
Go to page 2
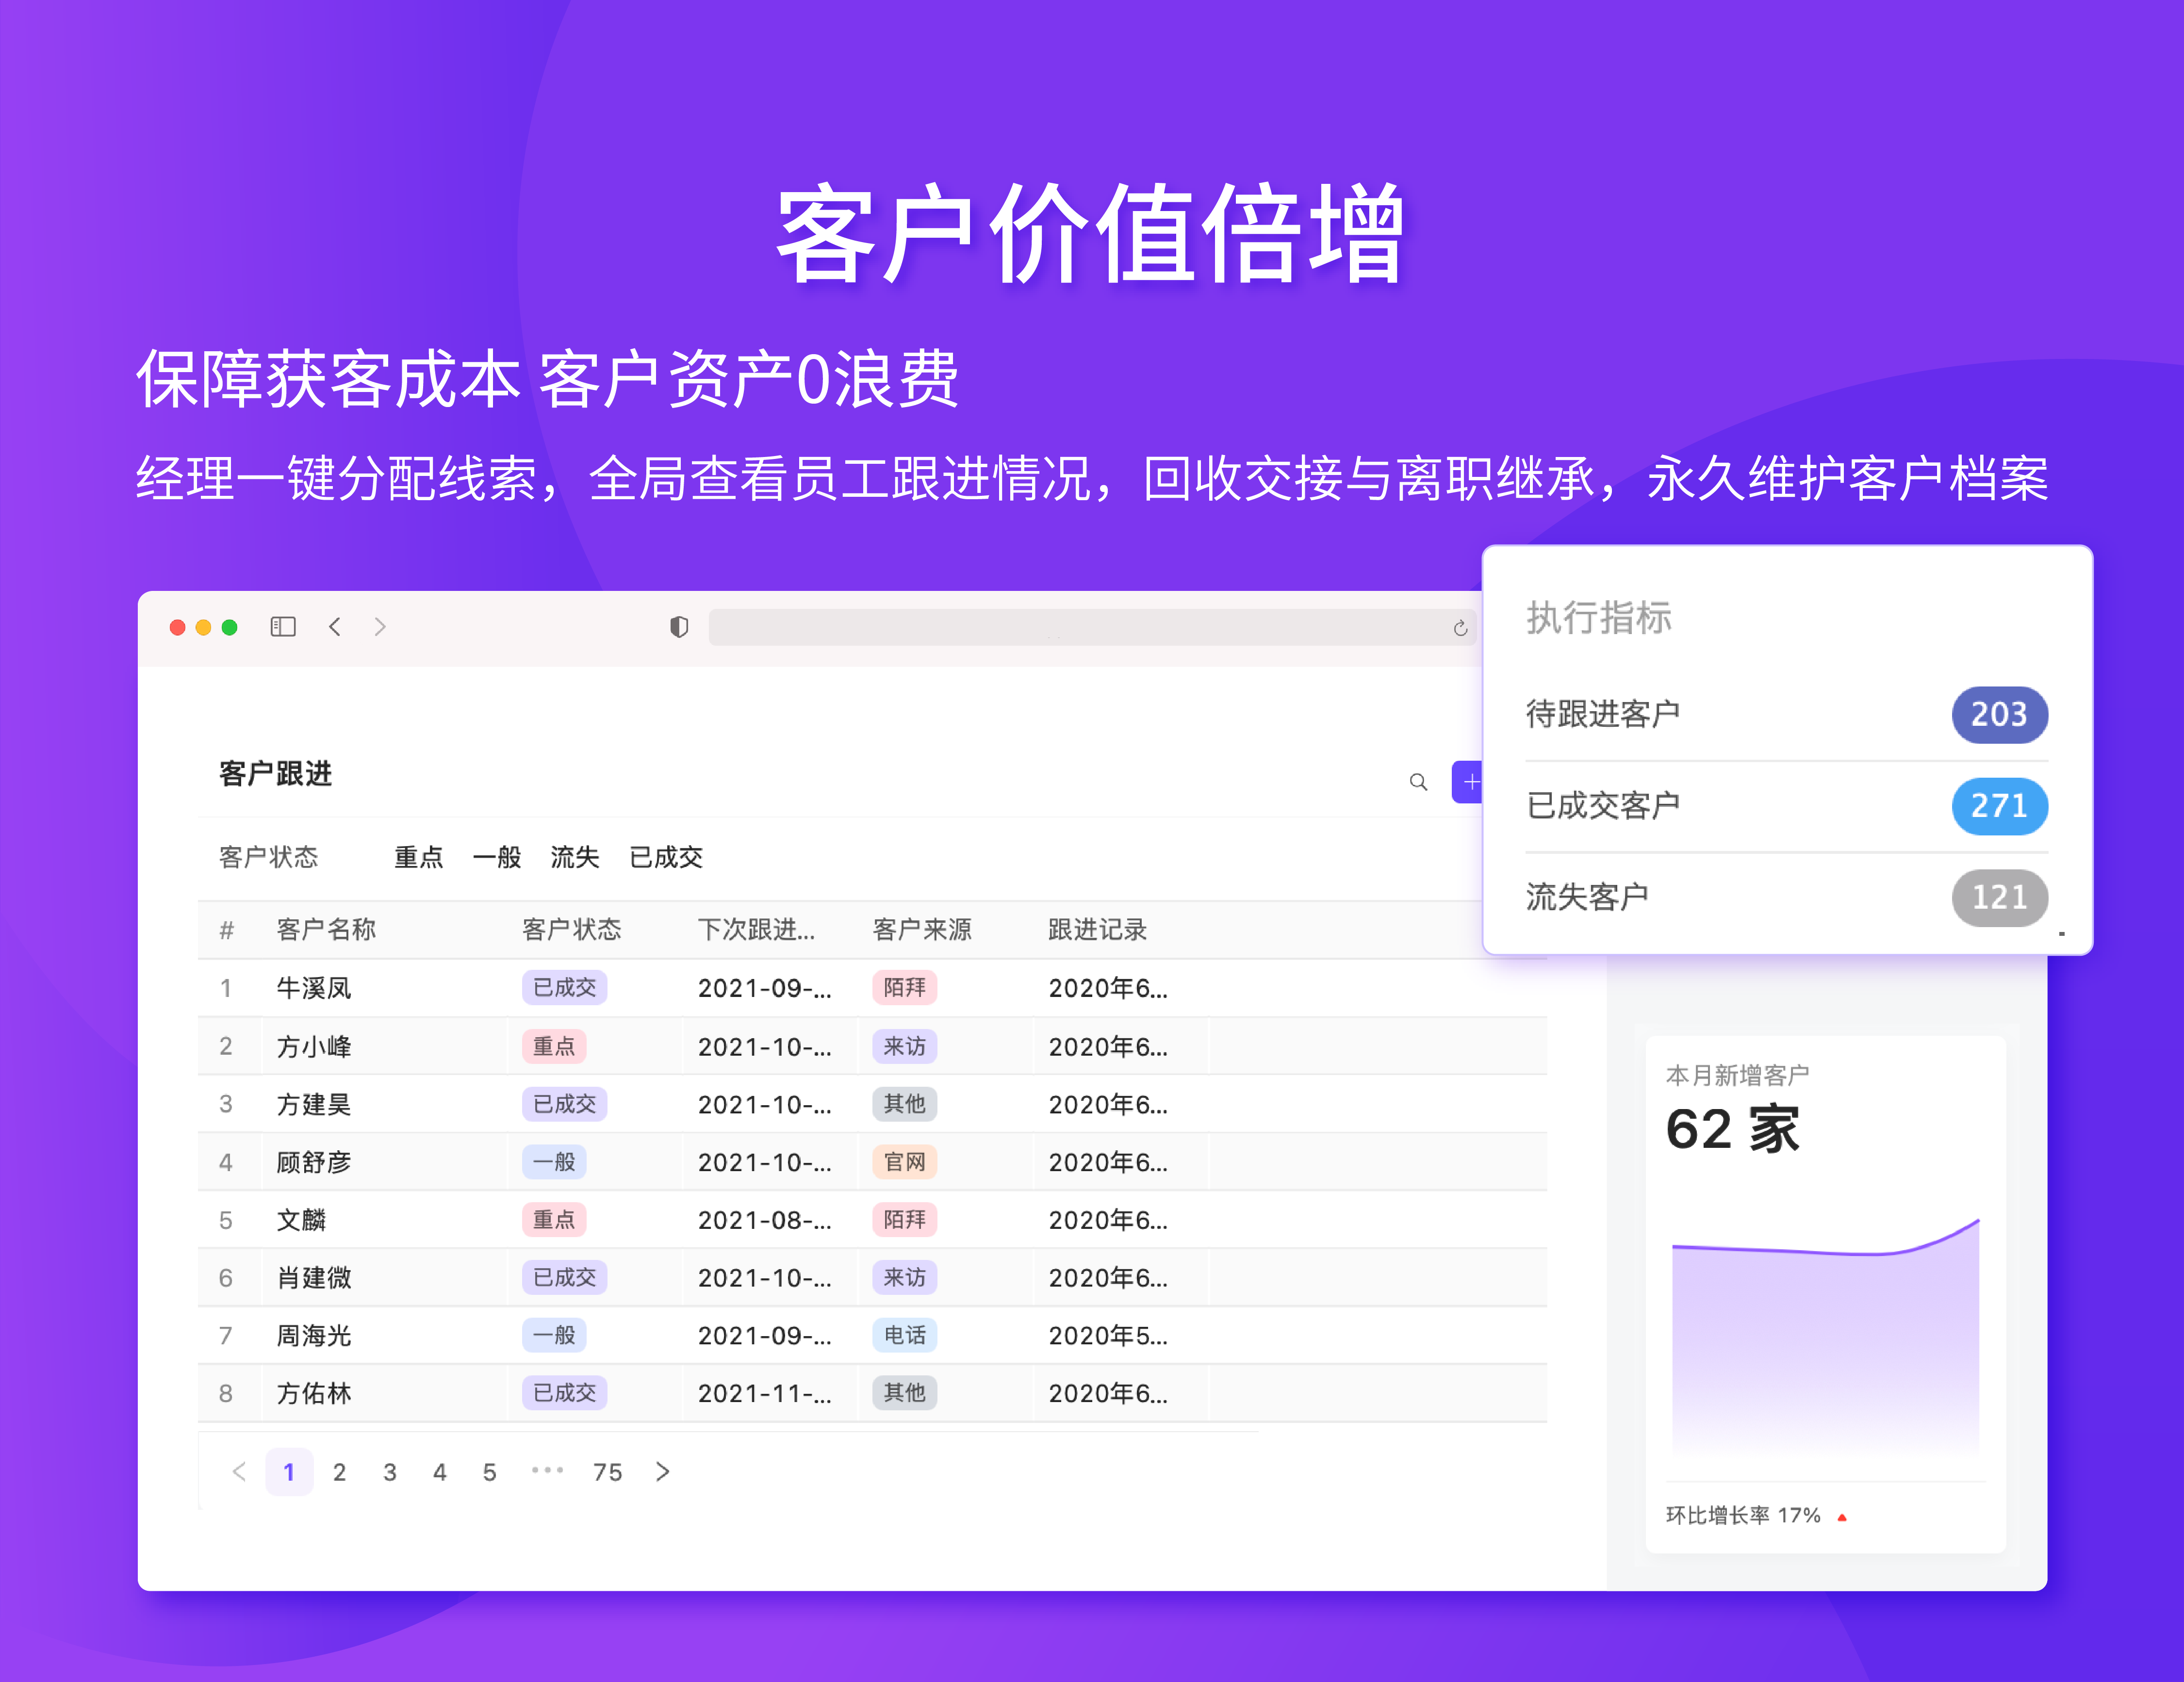coord(340,1472)
